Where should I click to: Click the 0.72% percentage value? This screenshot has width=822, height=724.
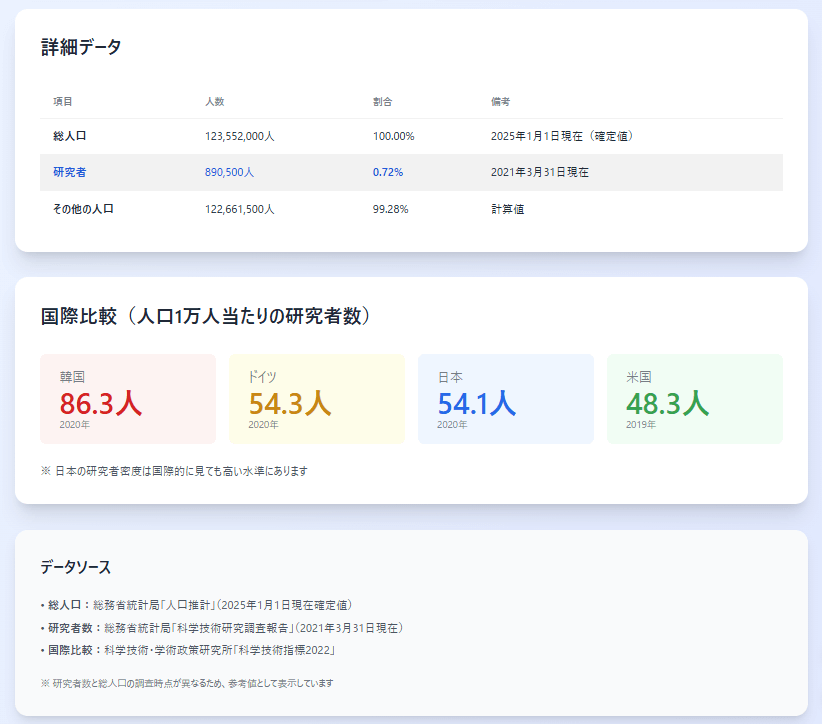(x=388, y=172)
